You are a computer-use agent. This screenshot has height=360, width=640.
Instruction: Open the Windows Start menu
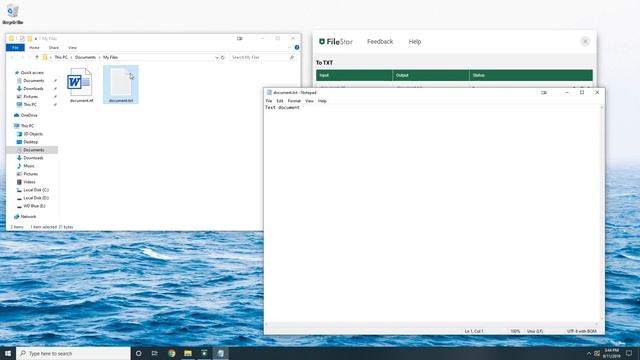[8, 353]
